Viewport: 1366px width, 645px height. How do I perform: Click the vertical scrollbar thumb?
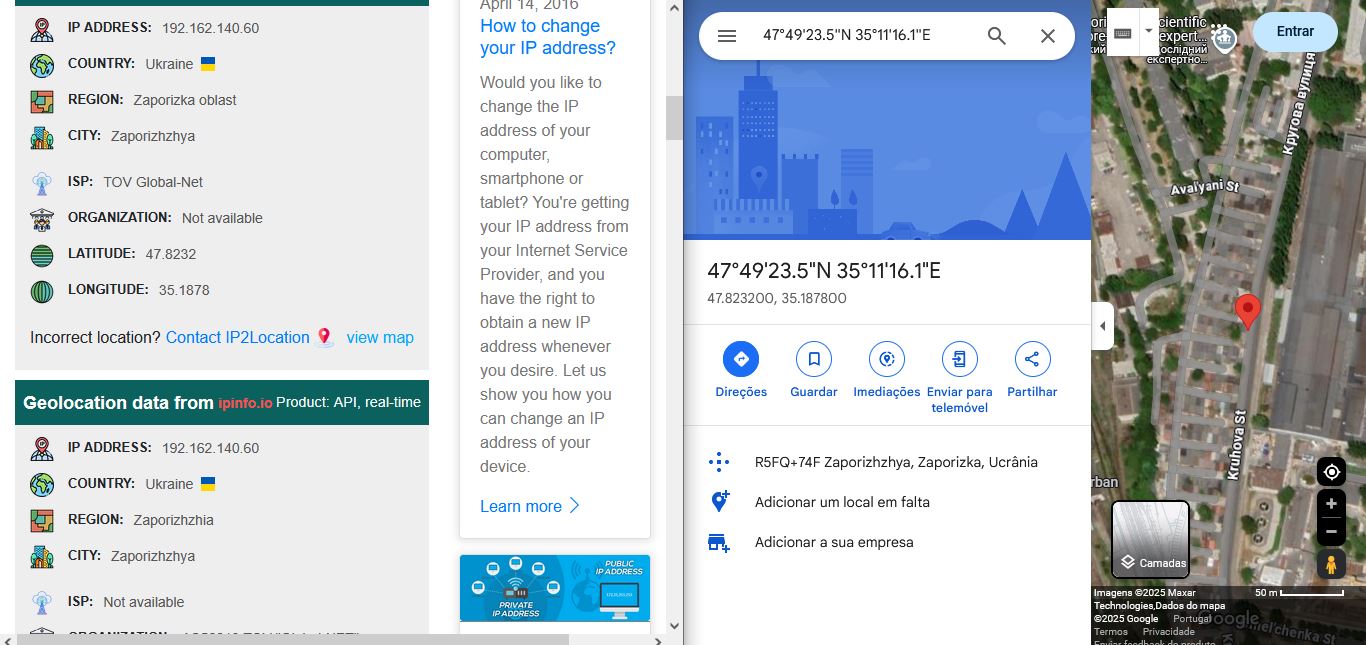coord(674,118)
